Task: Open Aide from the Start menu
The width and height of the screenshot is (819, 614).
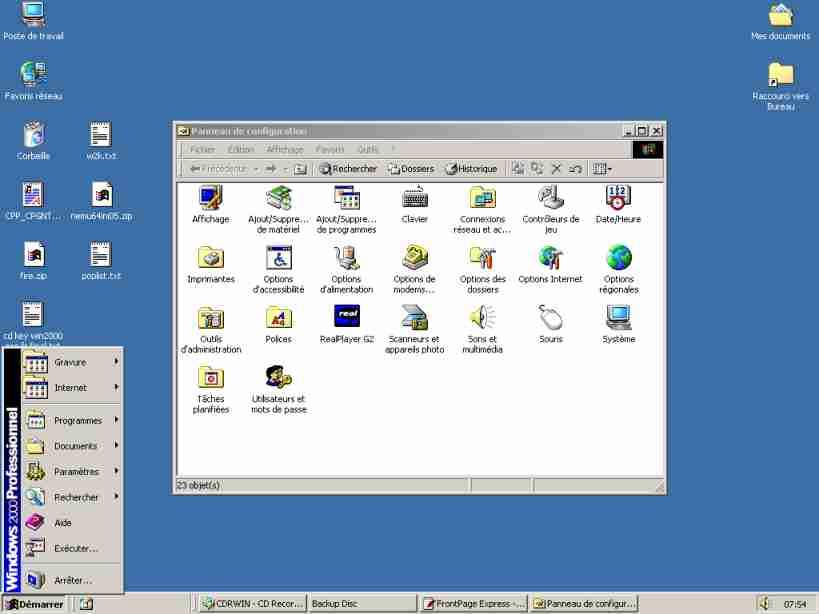Action: coord(72,523)
